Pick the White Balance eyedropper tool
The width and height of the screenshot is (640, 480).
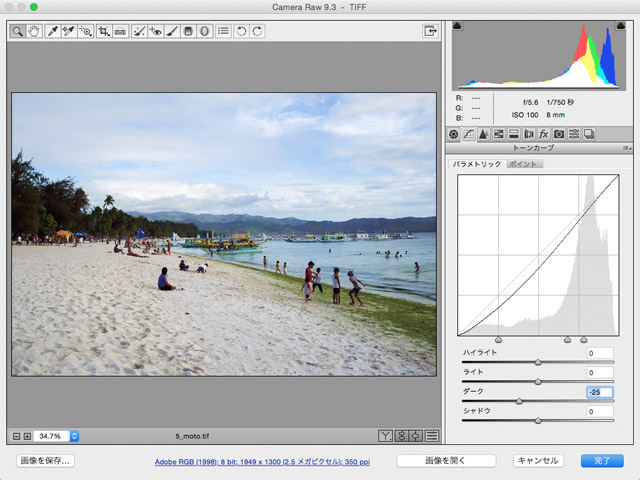[52, 32]
